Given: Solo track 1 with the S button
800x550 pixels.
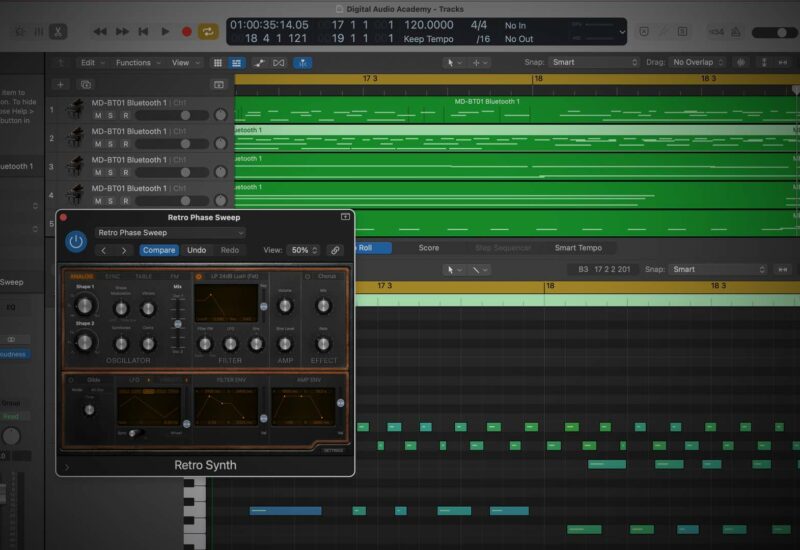Looking at the screenshot, I should [110, 116].
